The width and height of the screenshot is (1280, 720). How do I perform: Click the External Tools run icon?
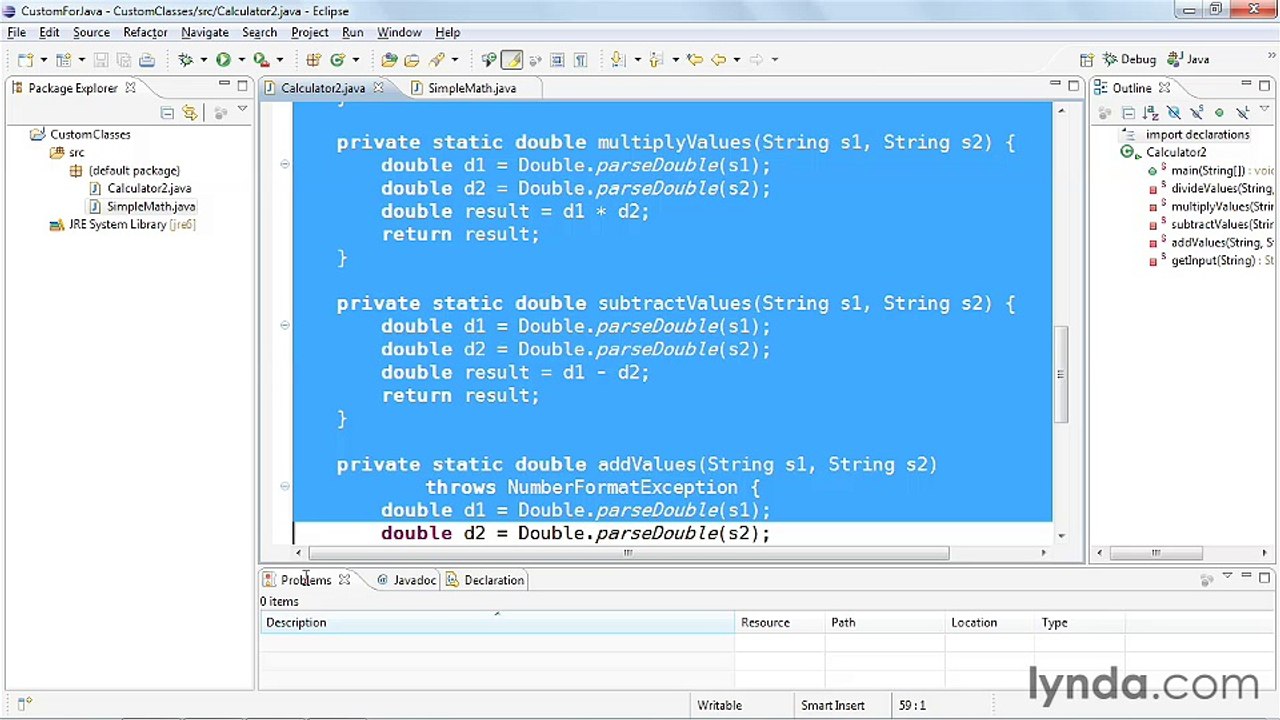click(x=261, y=60)
